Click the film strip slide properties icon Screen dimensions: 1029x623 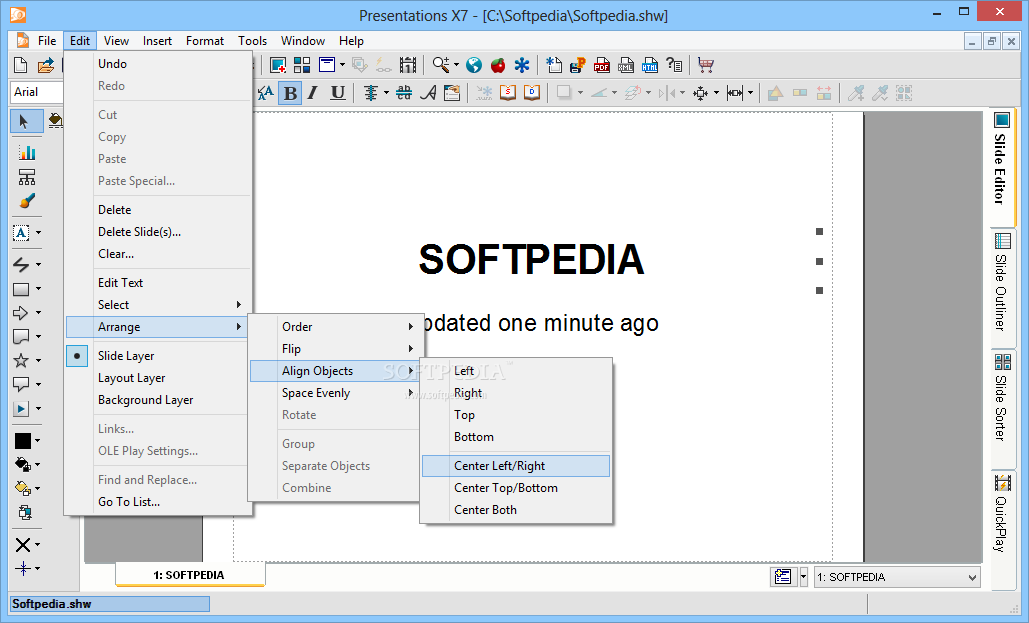click(408, 65)
